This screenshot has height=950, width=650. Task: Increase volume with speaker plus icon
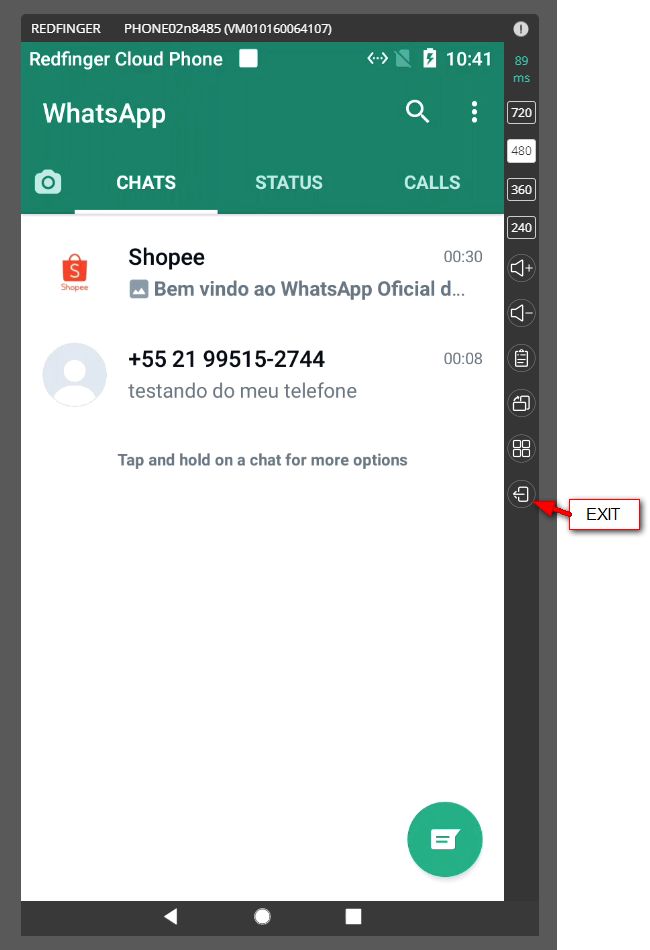521,268
